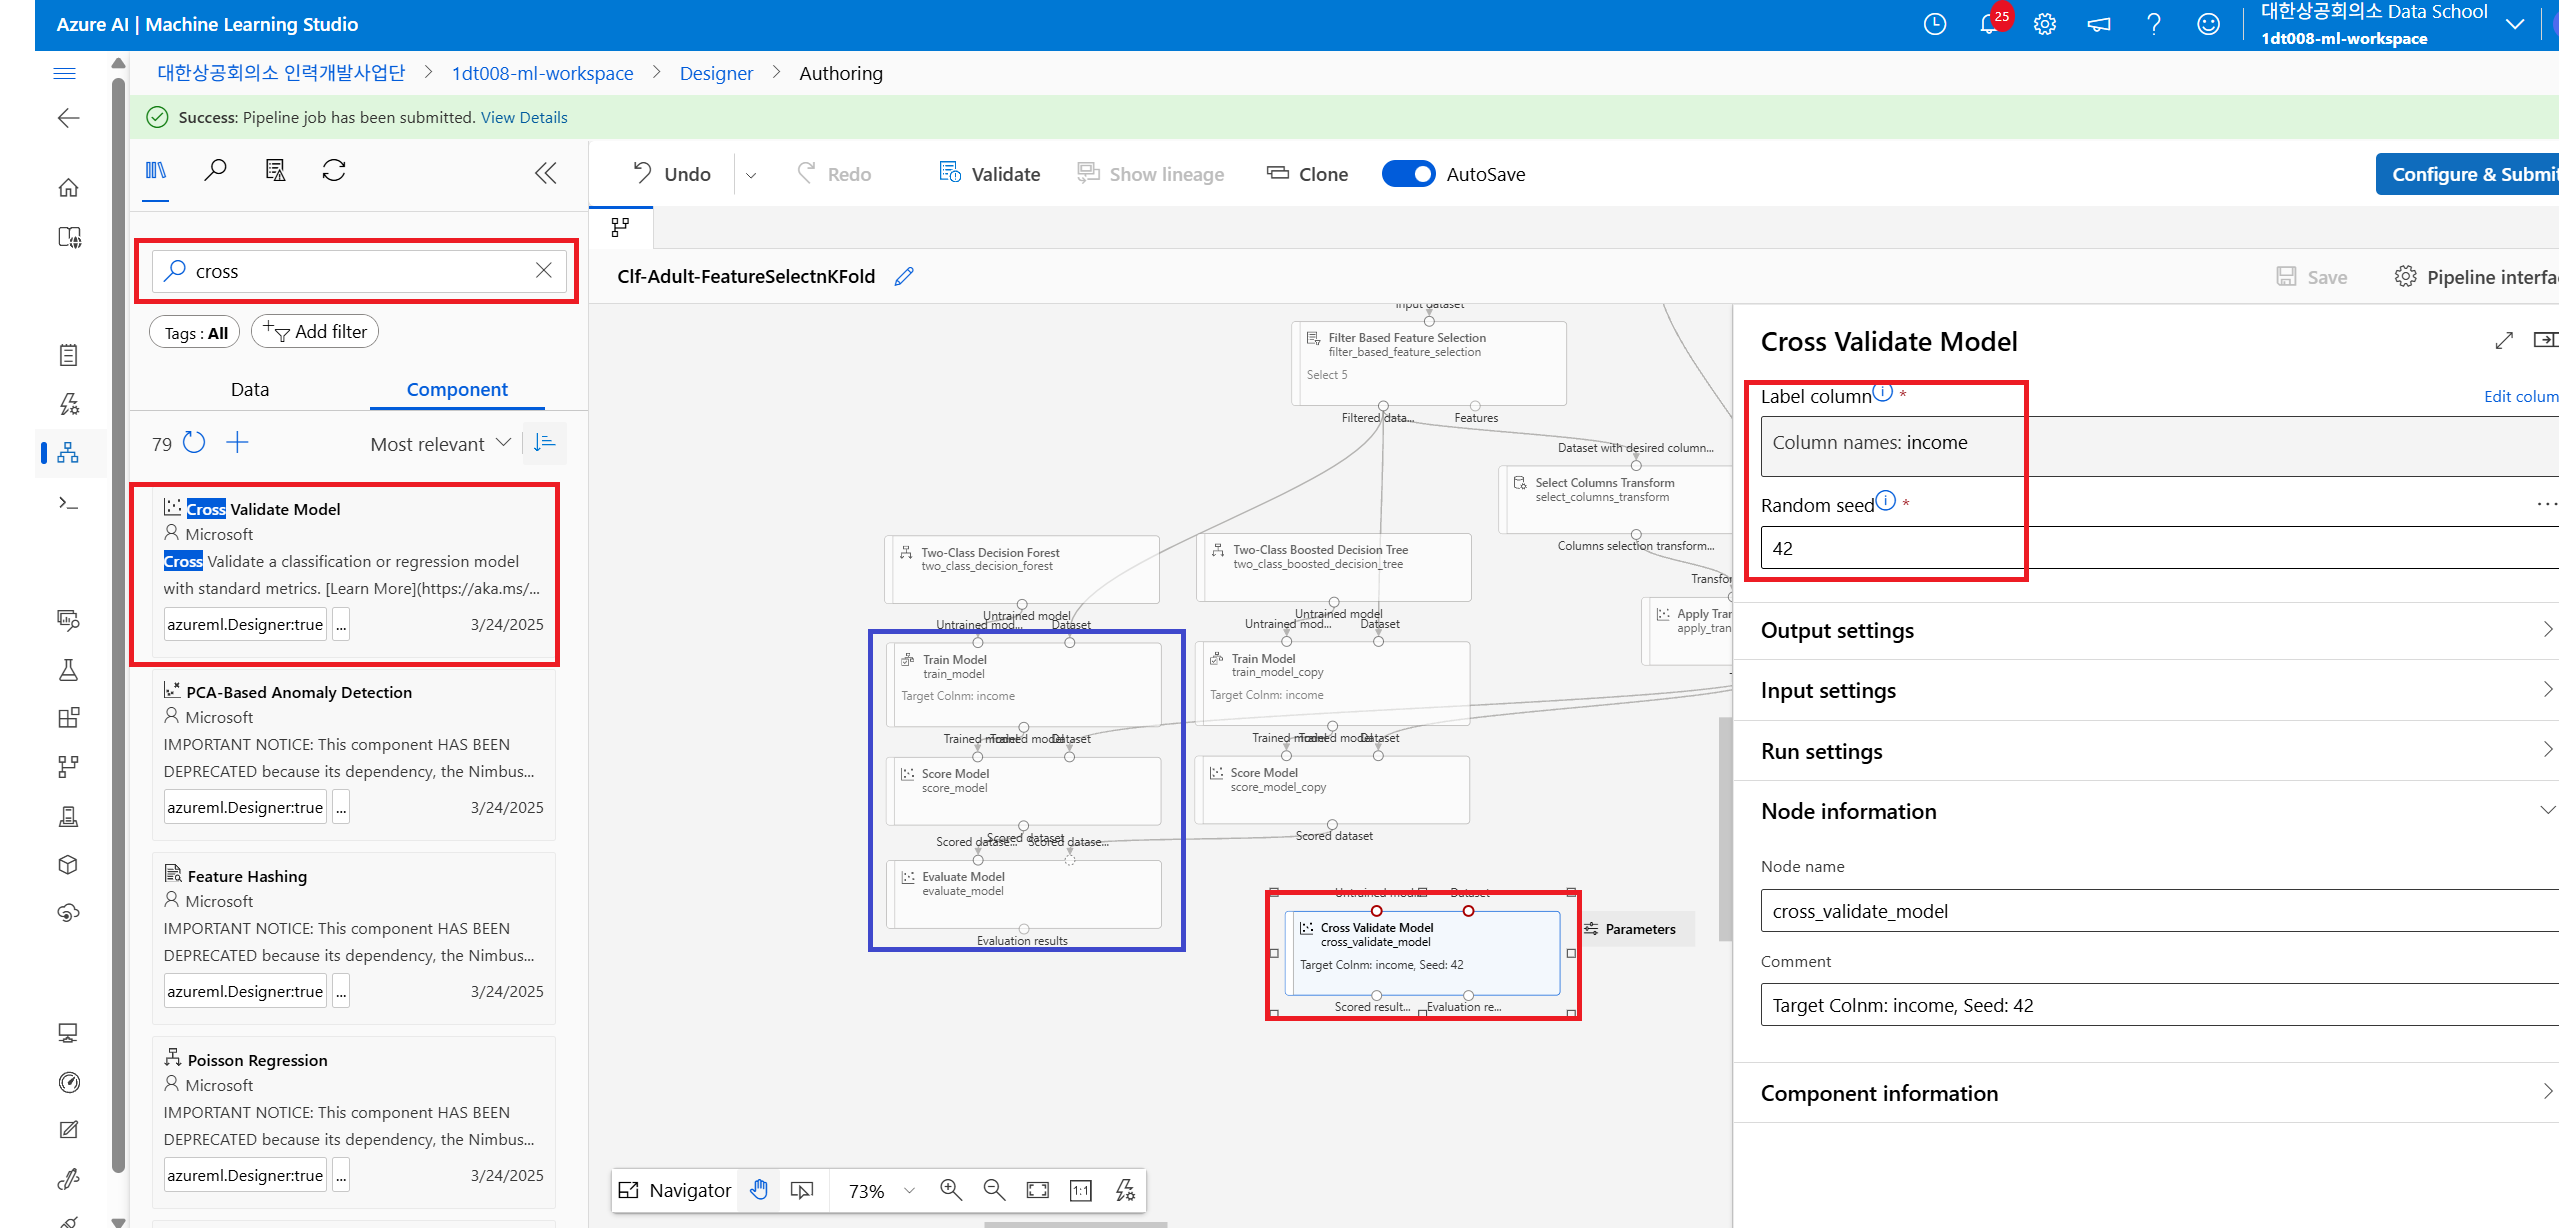Toggle the AutoSave switch
This screenshot has width=2559, height=1229.
[1408, 174]
